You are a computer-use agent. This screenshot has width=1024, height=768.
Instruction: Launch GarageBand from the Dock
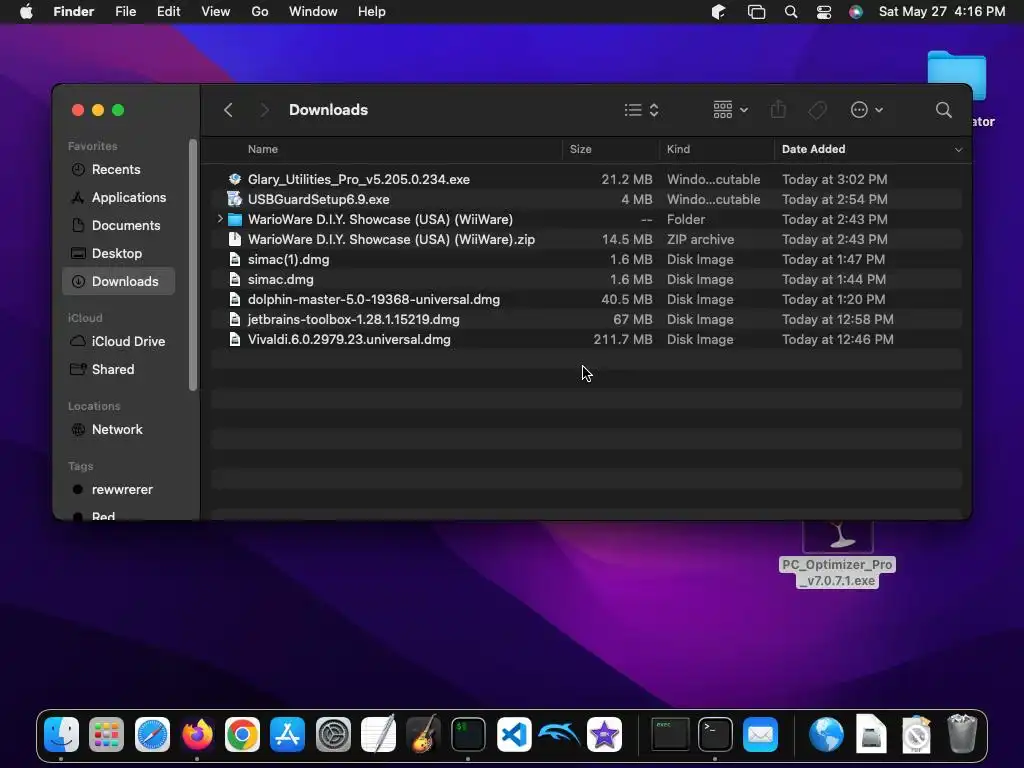pyautogui.click(x=423, y=735)
